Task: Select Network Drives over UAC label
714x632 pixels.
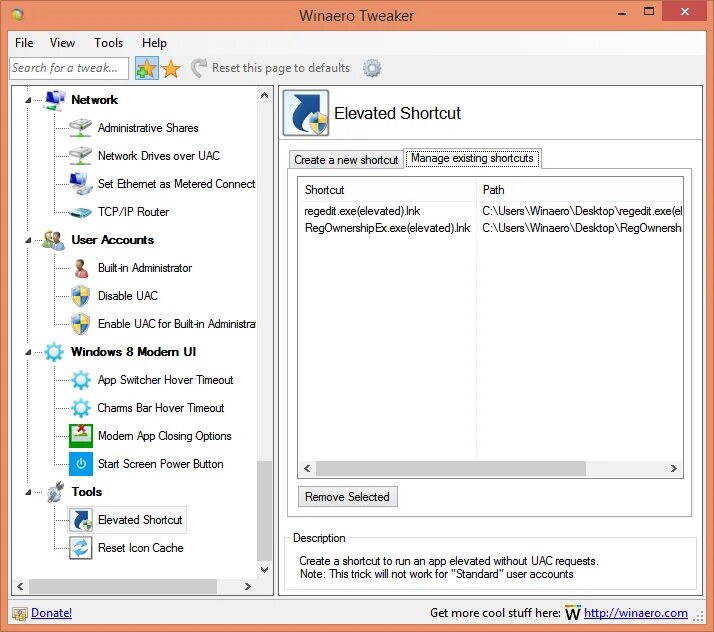Action: pos(159,156)
